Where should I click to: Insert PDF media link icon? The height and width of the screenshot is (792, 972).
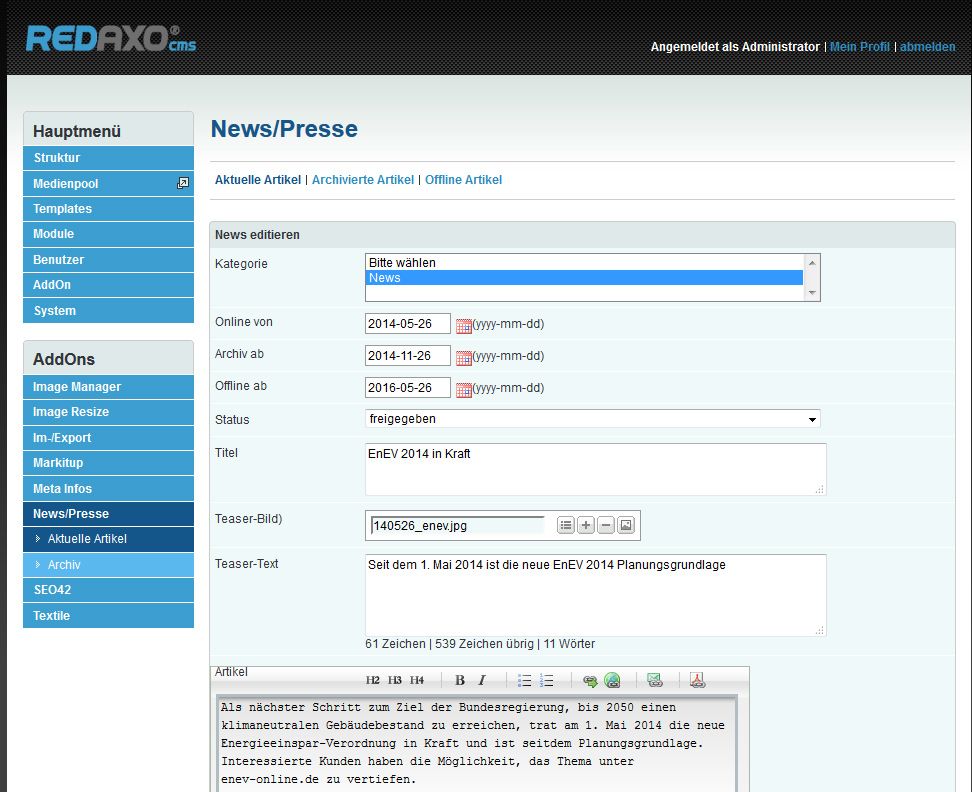tap(697, 680)
